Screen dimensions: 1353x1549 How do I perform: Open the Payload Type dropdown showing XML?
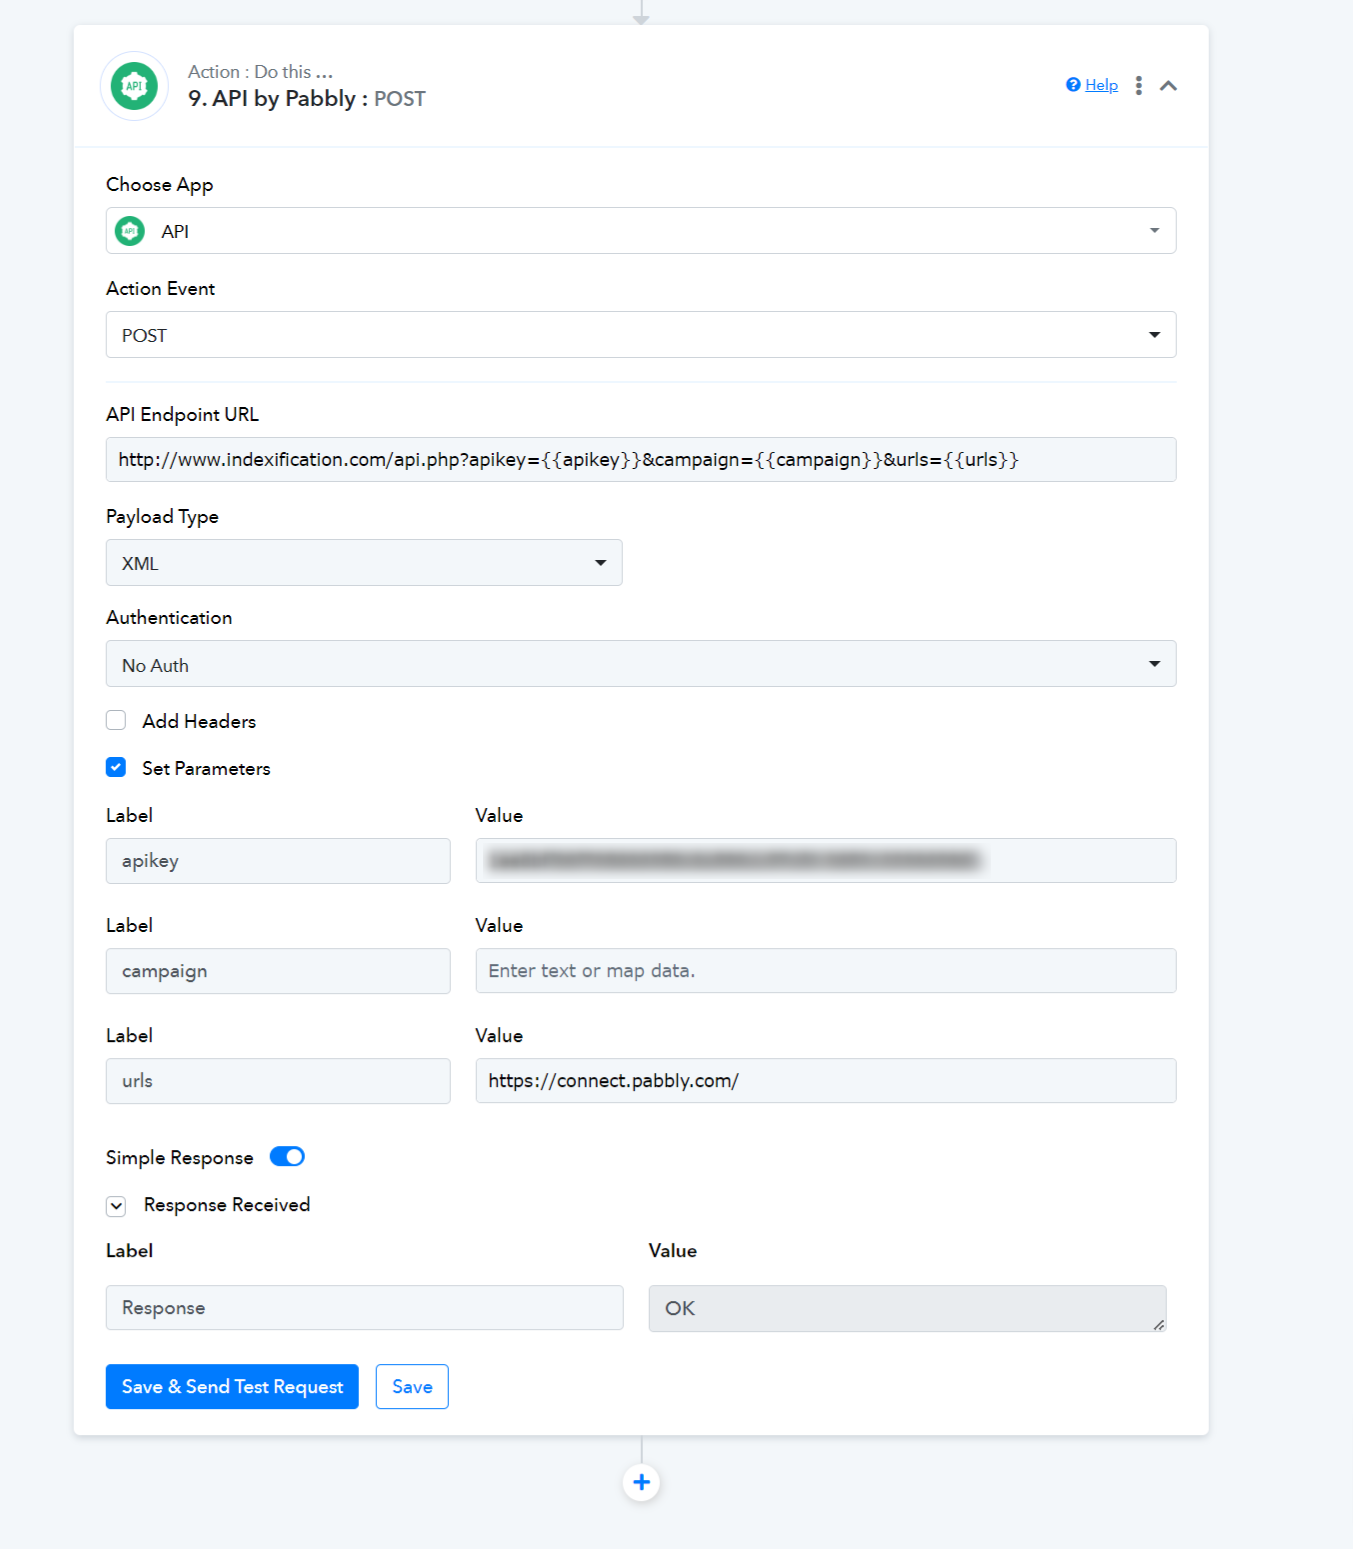click(x=364, y=563)
